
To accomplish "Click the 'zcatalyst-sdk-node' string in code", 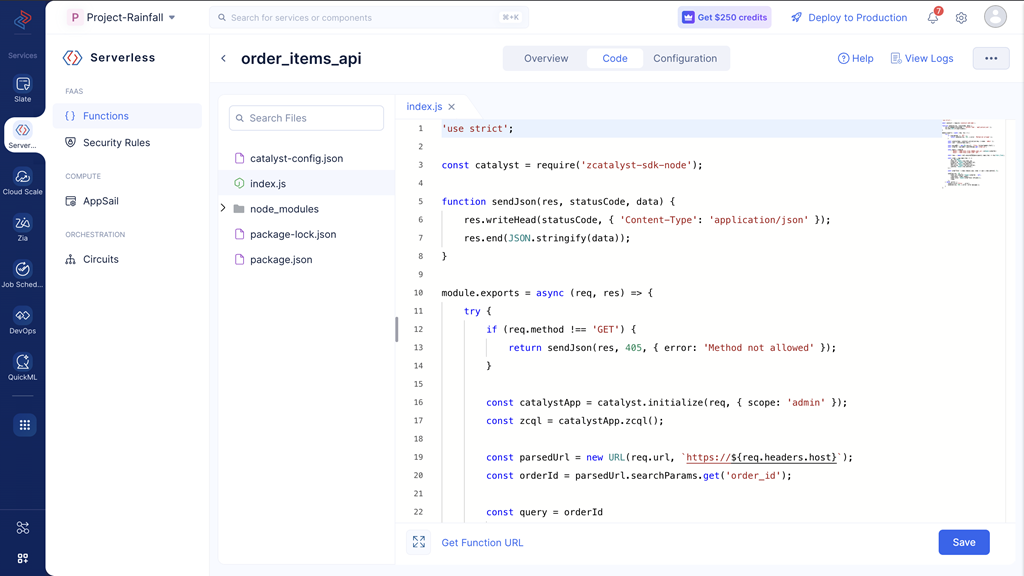I will coord(637,165).
